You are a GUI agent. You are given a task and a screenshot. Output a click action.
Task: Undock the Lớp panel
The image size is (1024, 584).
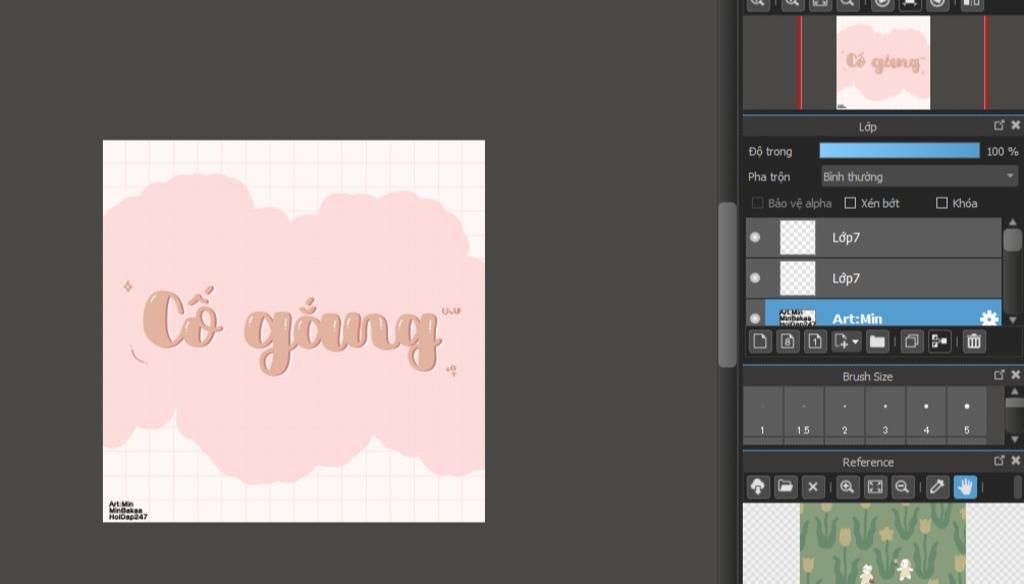tap(999, 125)
